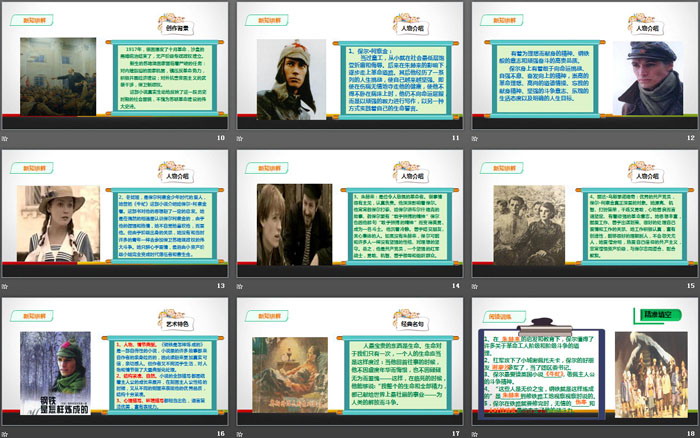This screenshot has width=700, height=438.
Task: Click the slide number label "12"
Action: coord(691,138)
